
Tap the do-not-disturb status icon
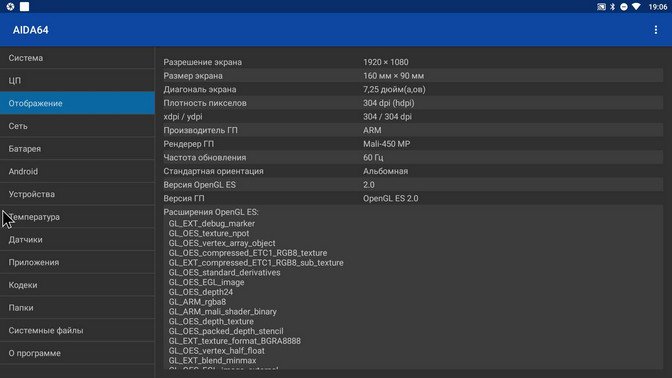coord(624,6)
